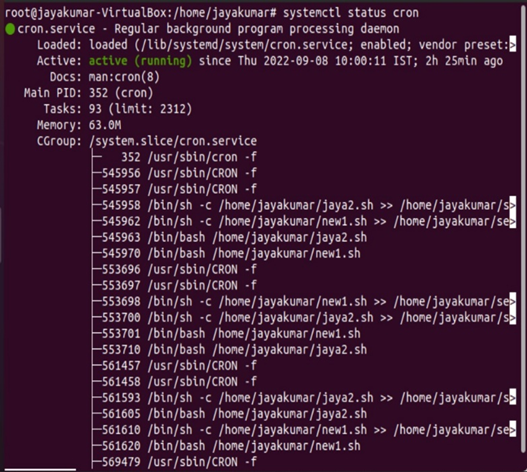Click truncation marker on the 561593 row

513,398
